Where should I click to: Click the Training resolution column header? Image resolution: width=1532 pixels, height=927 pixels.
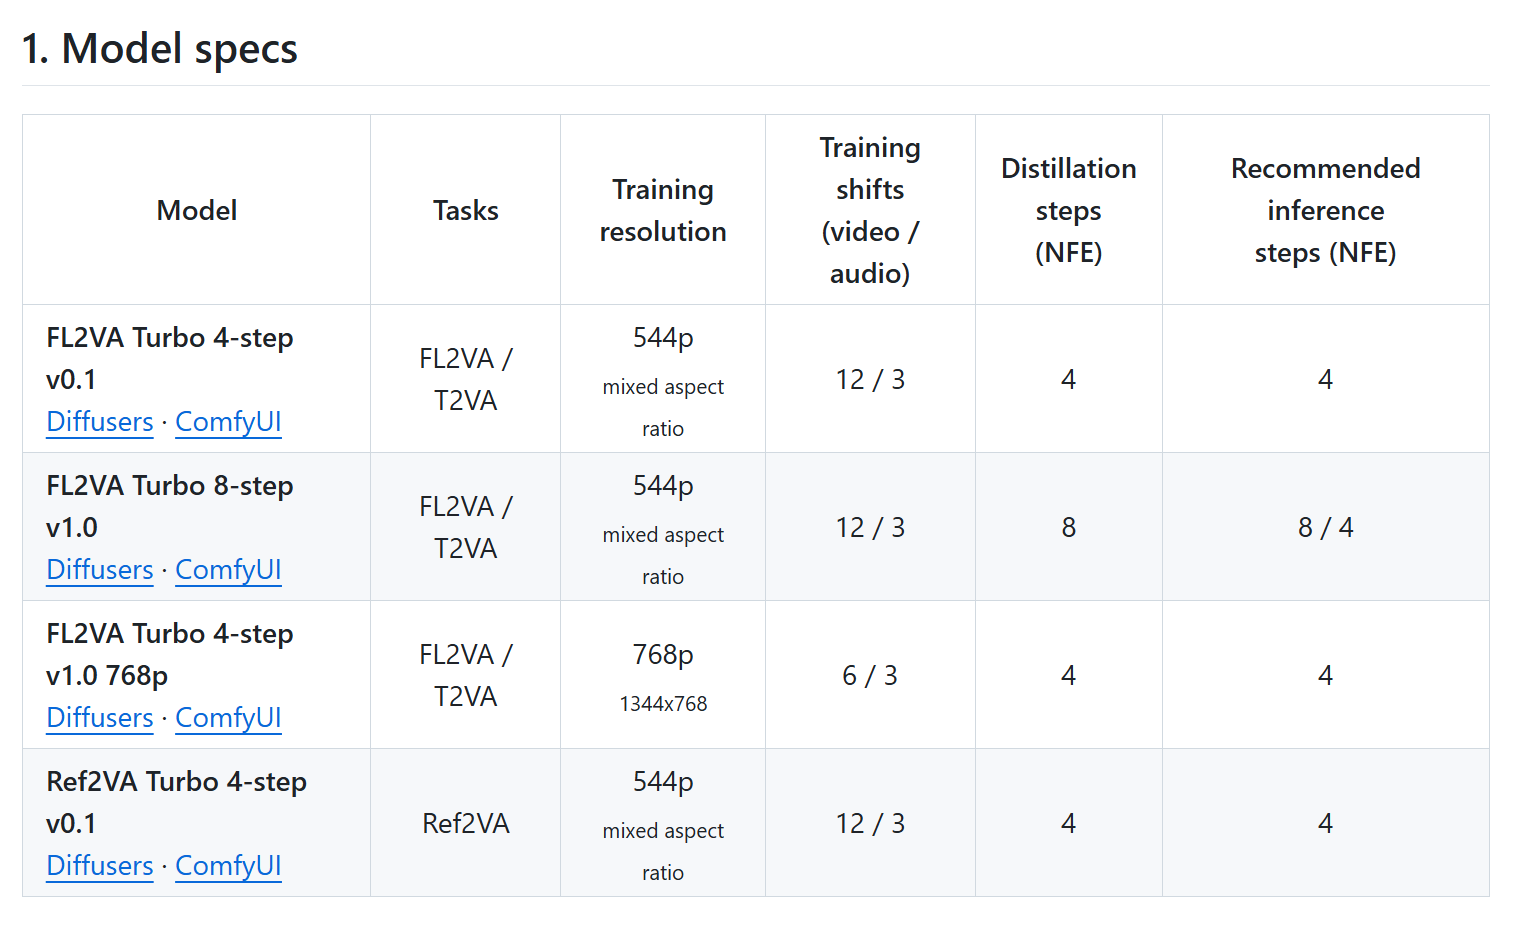click(663, 210)
